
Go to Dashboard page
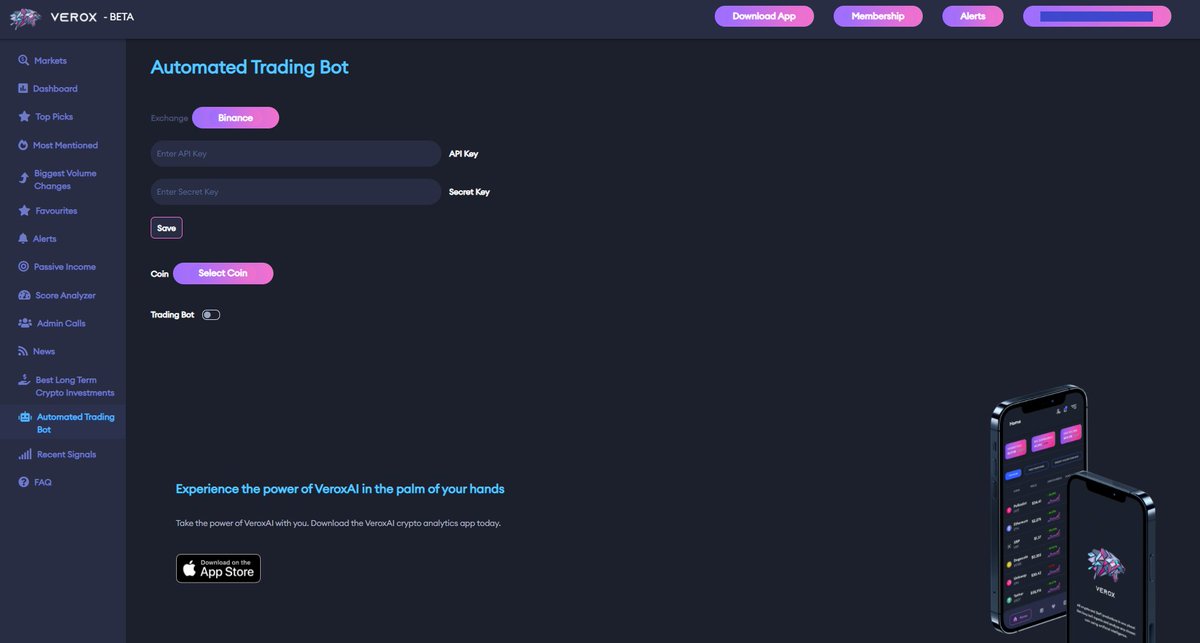coord(55,88)
